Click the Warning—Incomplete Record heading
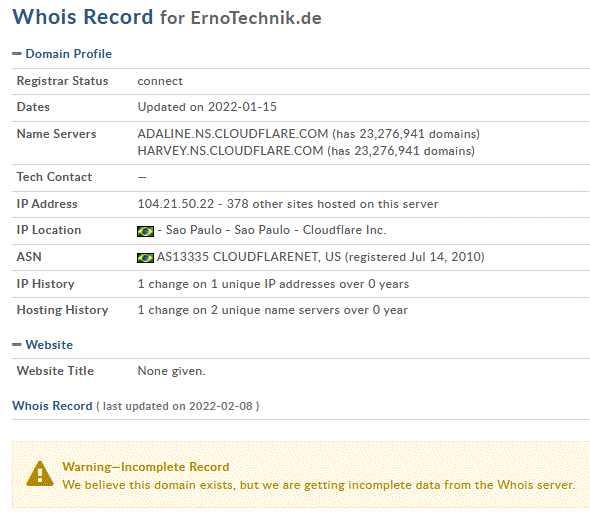 146,467
